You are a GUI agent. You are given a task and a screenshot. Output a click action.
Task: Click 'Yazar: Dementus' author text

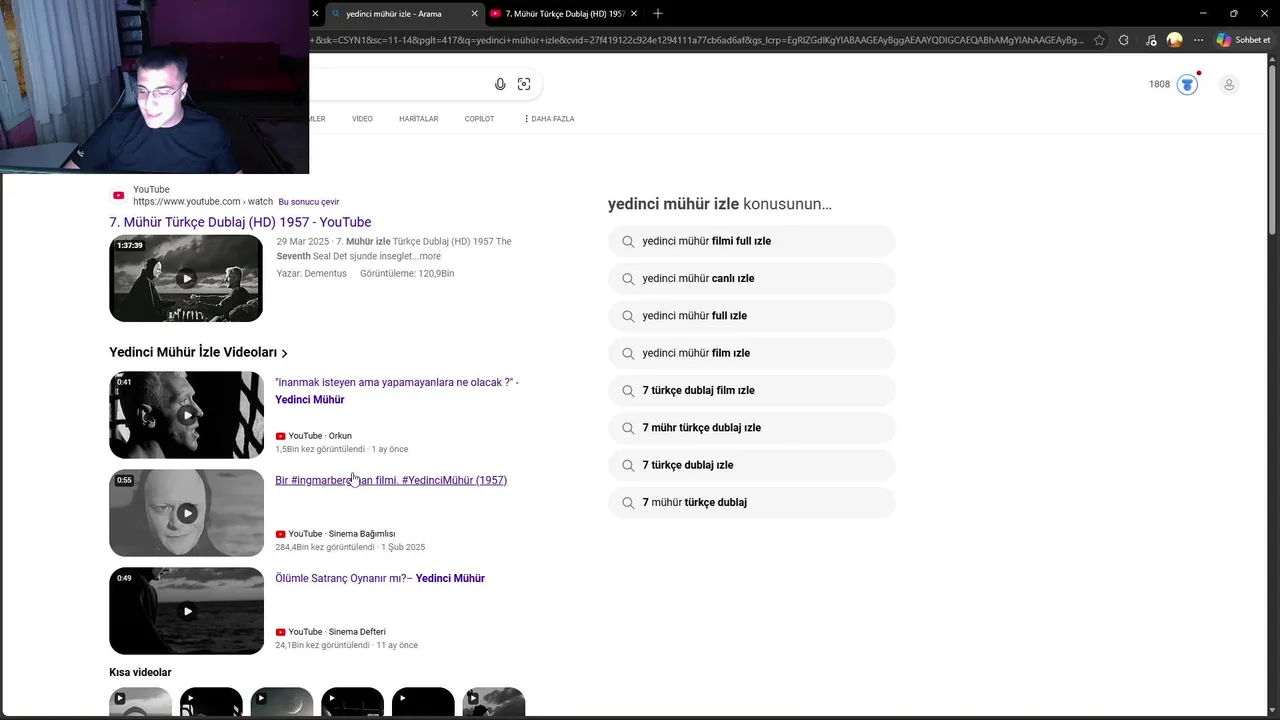tap(312, 273)
